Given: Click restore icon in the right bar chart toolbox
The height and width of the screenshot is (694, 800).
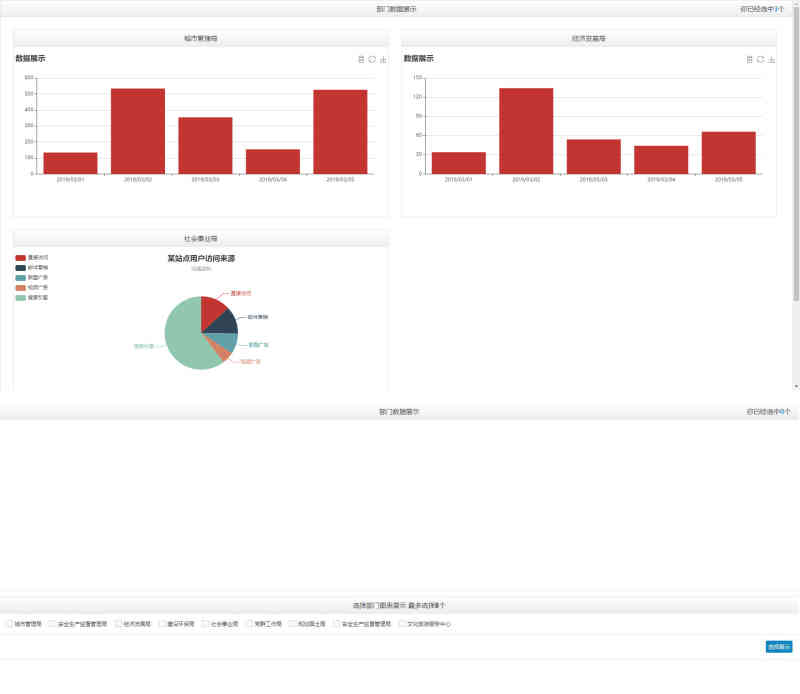Looking at the screenshot, I should [760, 60].
